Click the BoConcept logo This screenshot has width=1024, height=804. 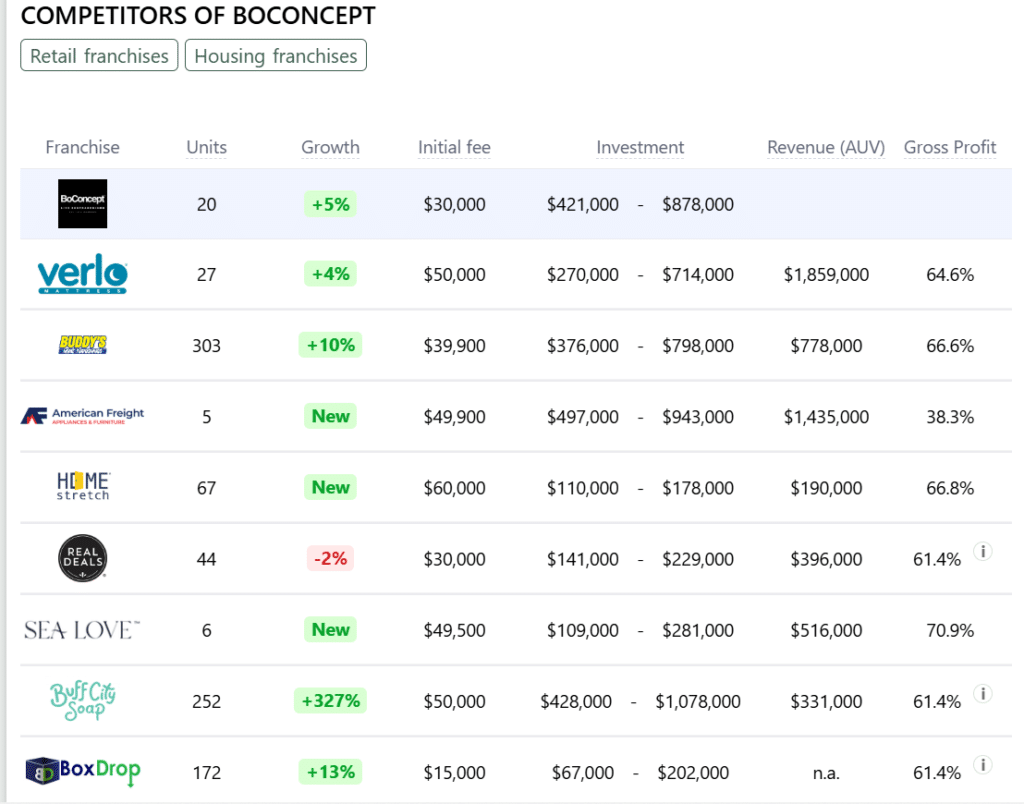(x=82, y=204)
